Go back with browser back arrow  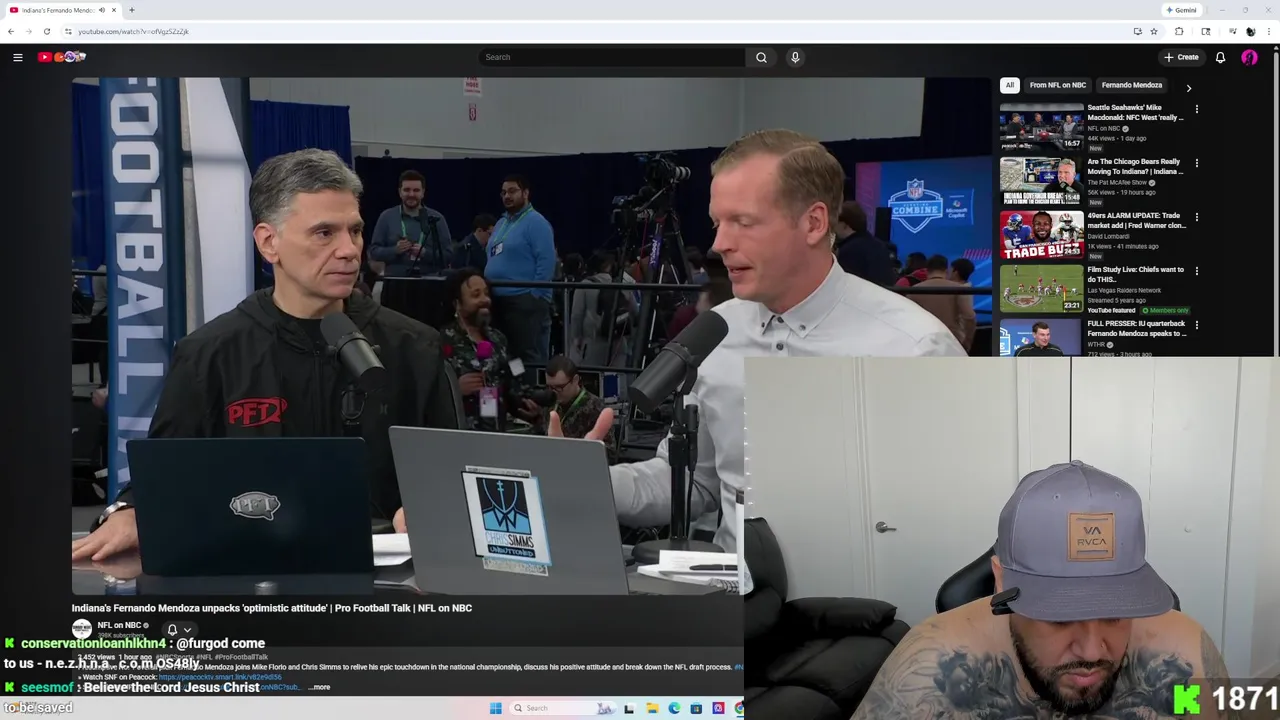click(11, 31)
